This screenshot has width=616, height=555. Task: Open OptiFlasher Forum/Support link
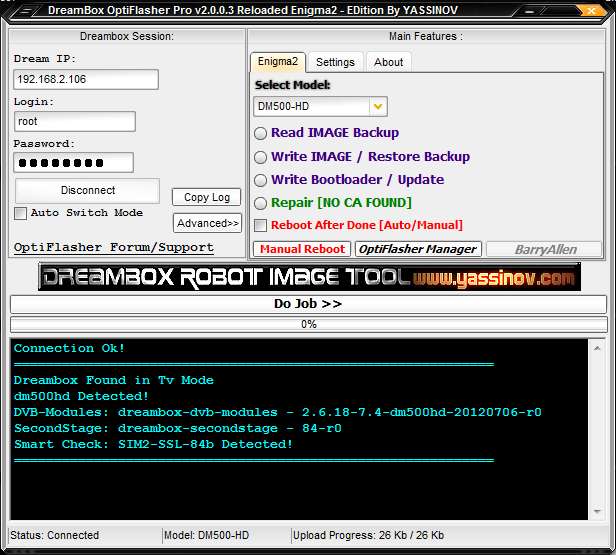point(114,247)
